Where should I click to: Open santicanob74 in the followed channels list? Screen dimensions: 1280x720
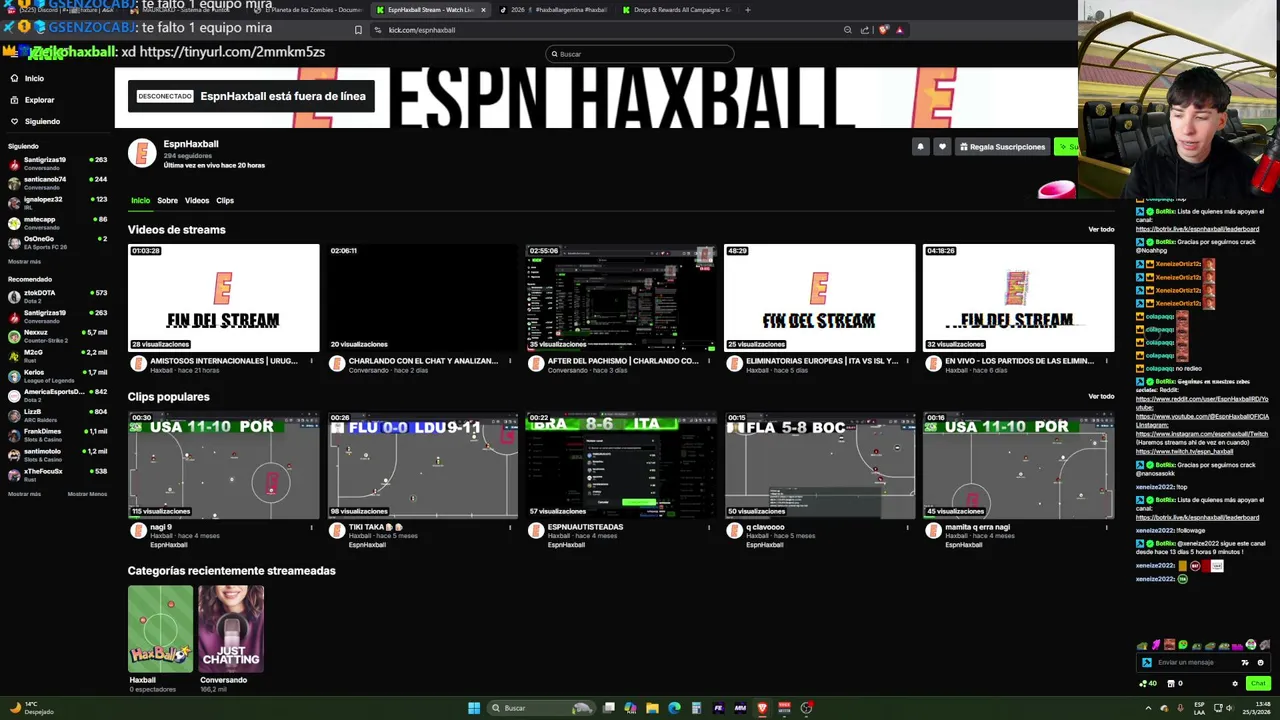57,183
